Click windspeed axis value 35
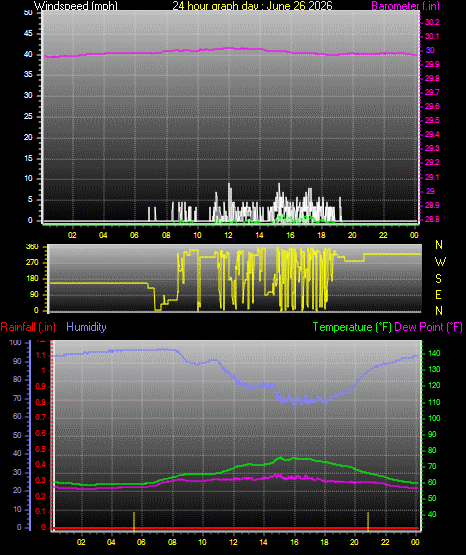The height and width of the screenshot is (555, 466). coord(28,74)
